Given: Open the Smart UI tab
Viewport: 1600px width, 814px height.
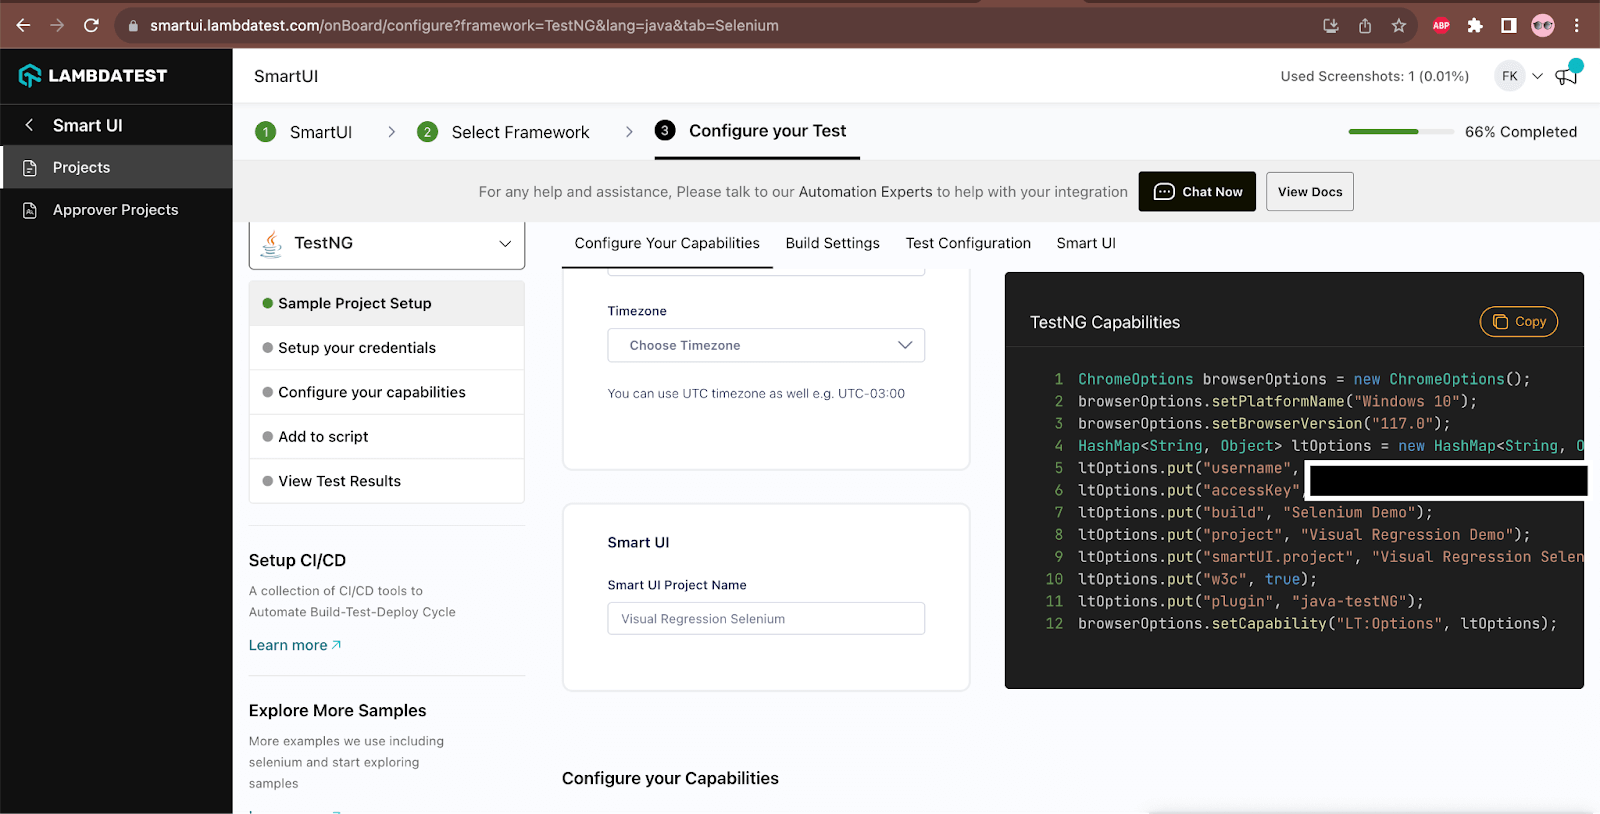Looking at the screenshot, I should [x=1086, y=243].
